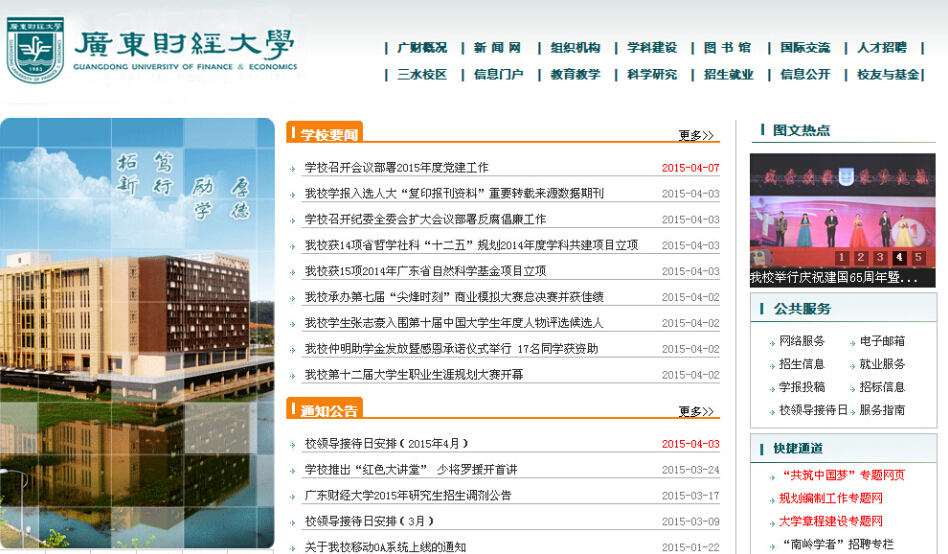
Task: Open the 大学章程建设专题网 quick link
Action: point(830,522)
